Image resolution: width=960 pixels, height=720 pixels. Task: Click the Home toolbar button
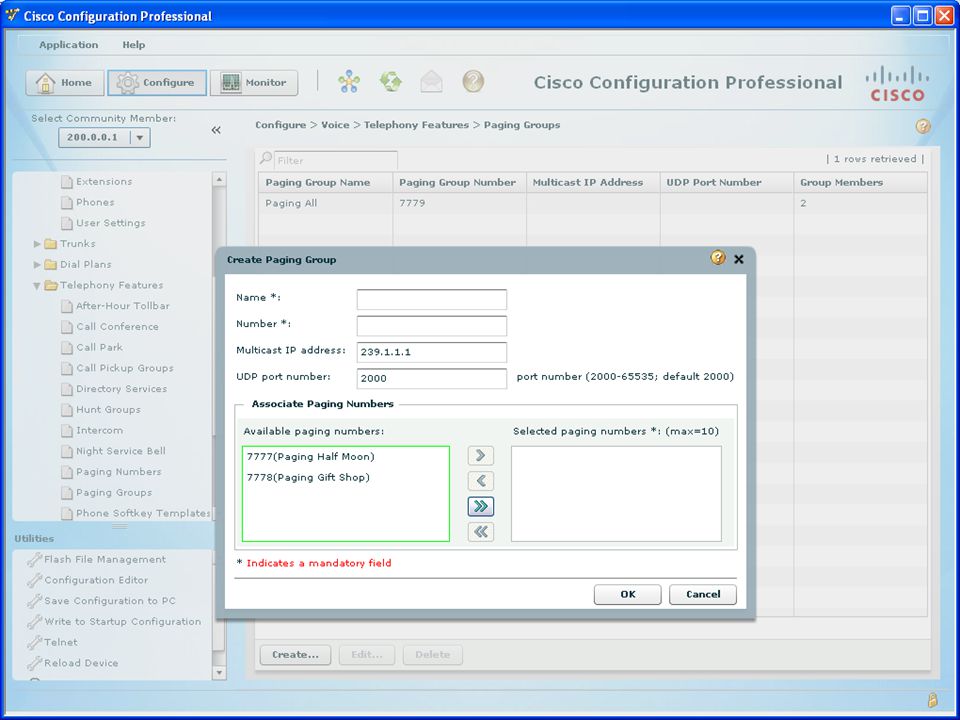tap(65, 83)
